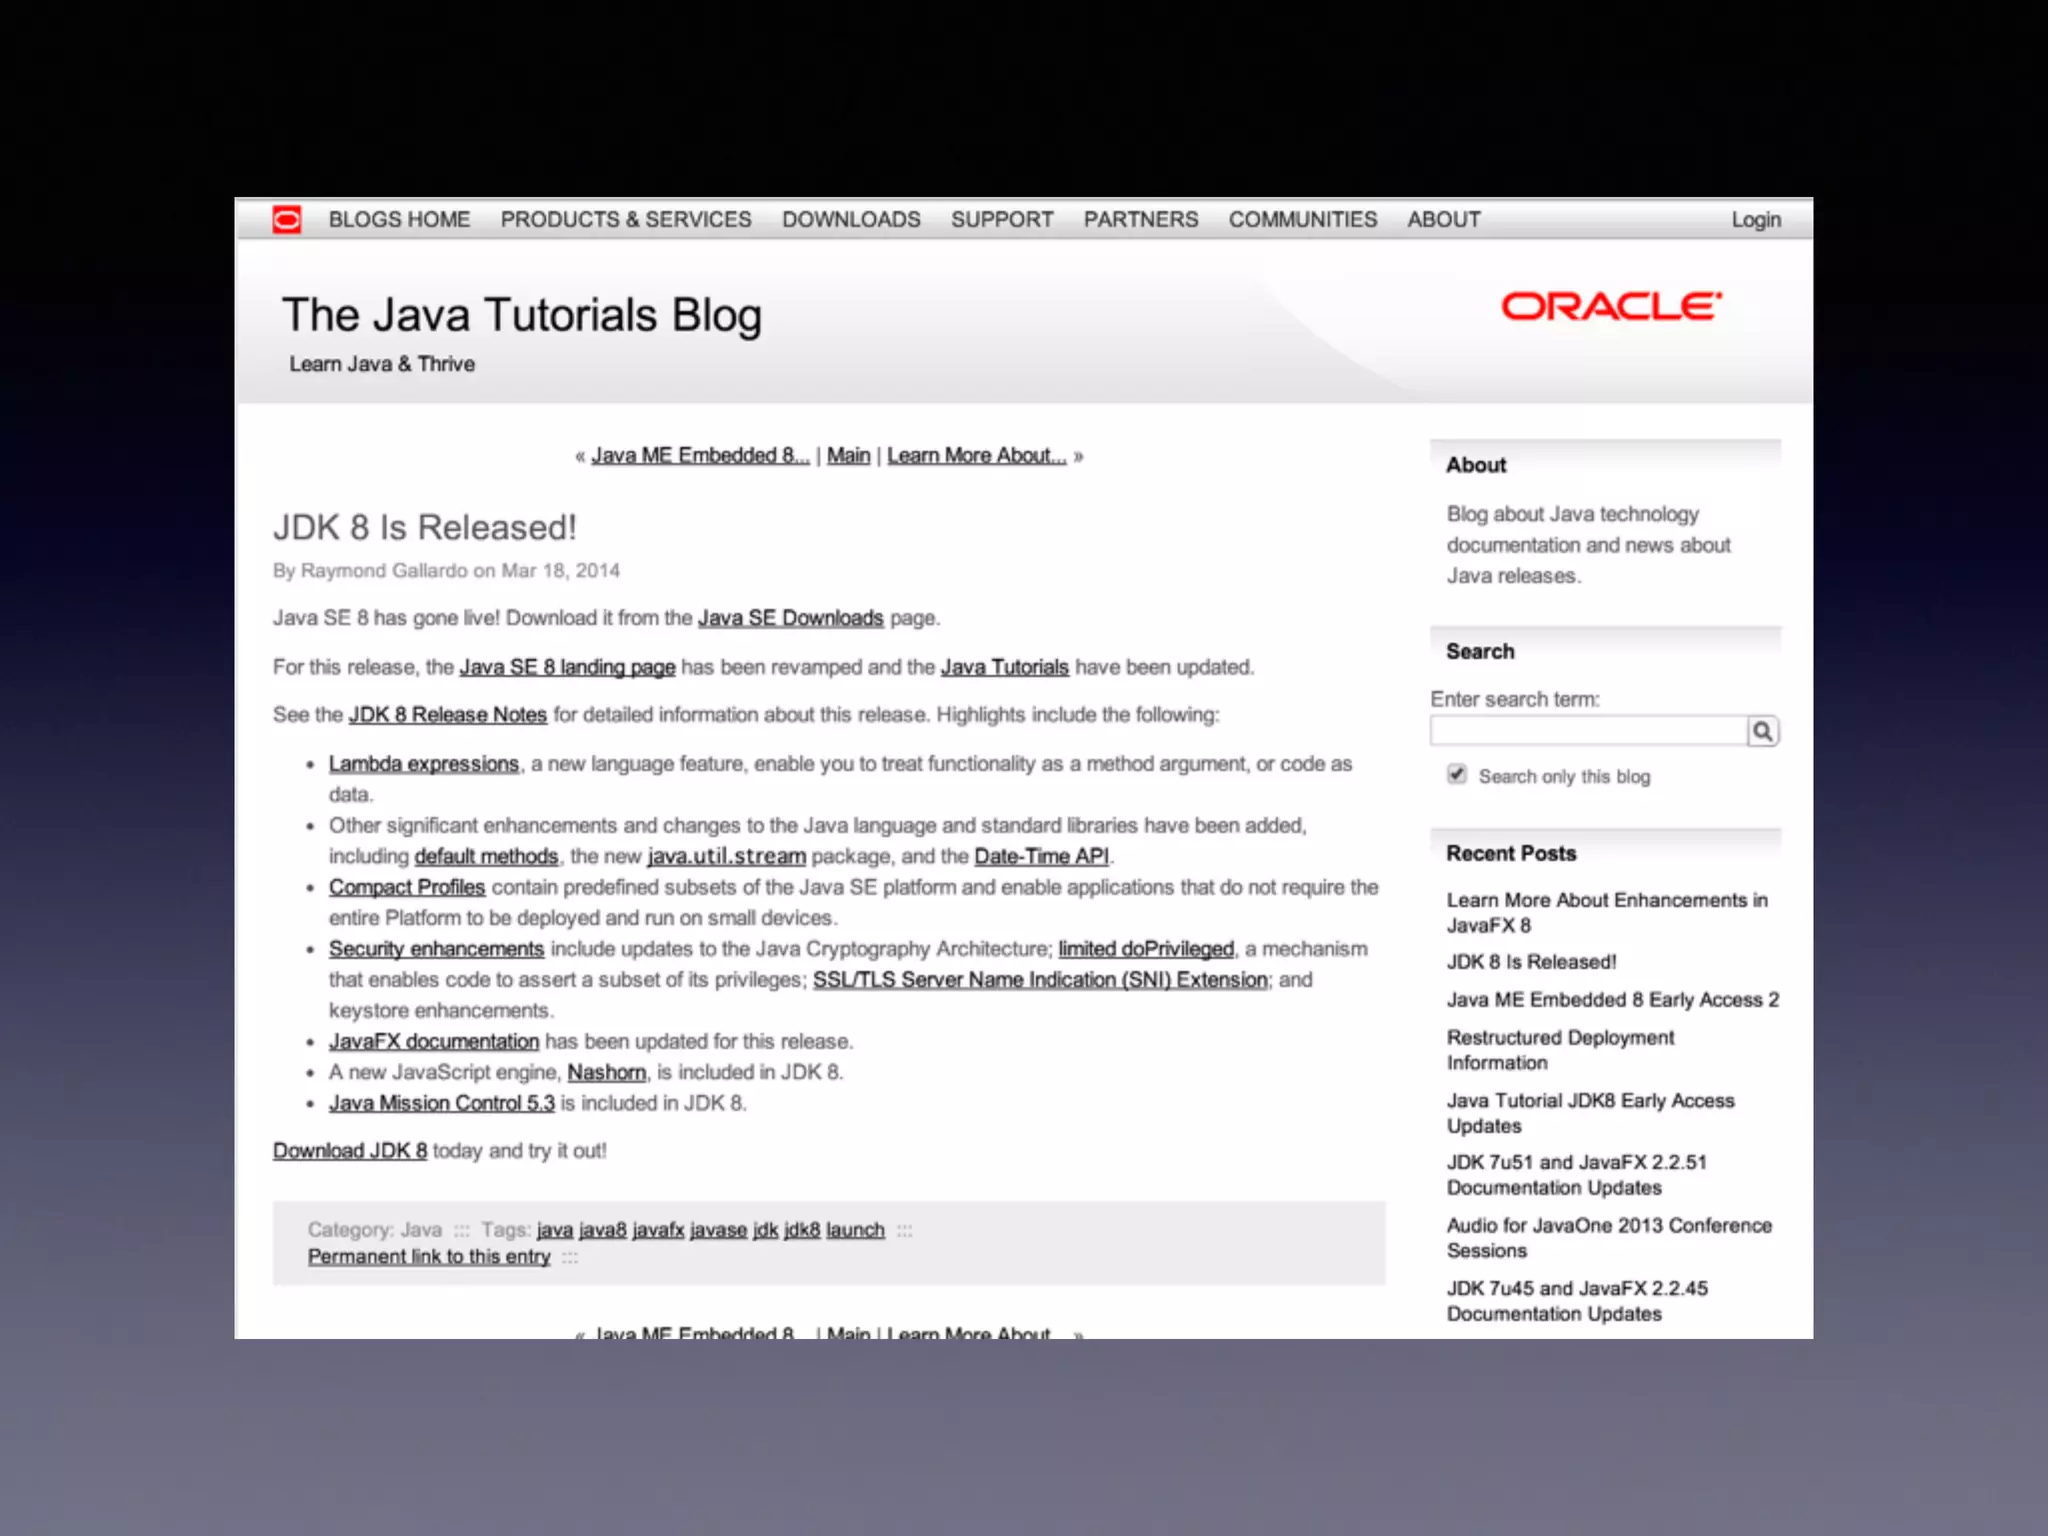This screenshot has height=1536, width=2048.
Task: Open SSL/TLS Server Name Indication Extension link
Action: (x=1041, y=980)
